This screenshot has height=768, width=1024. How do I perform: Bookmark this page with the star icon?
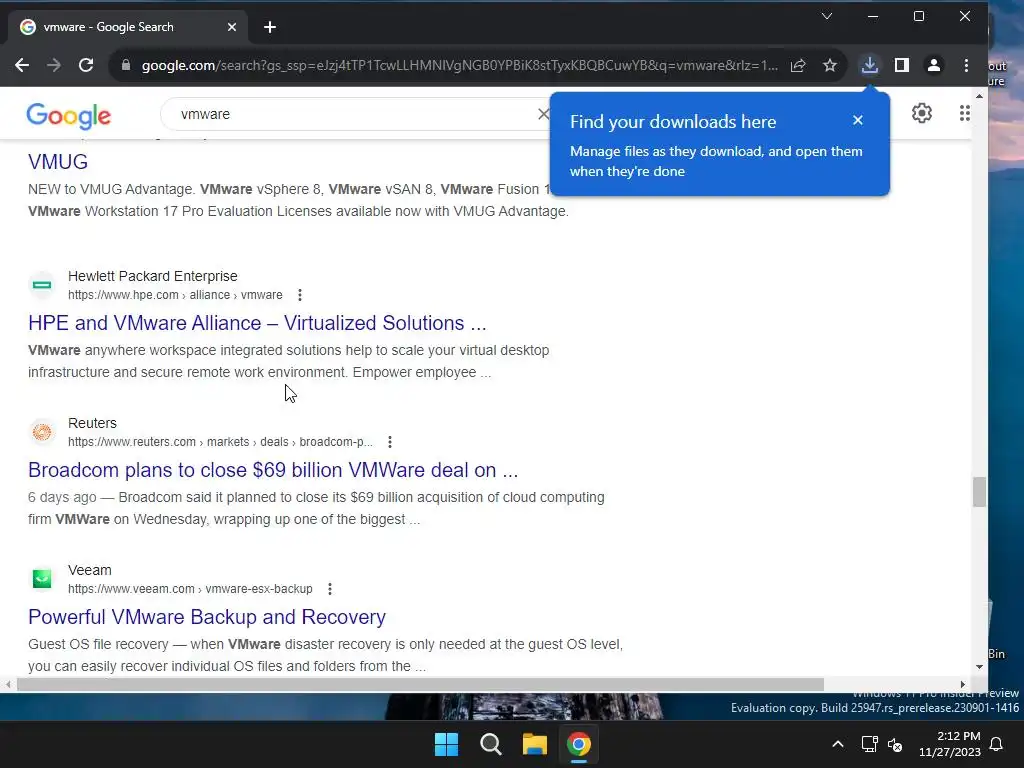coord(830,65)
